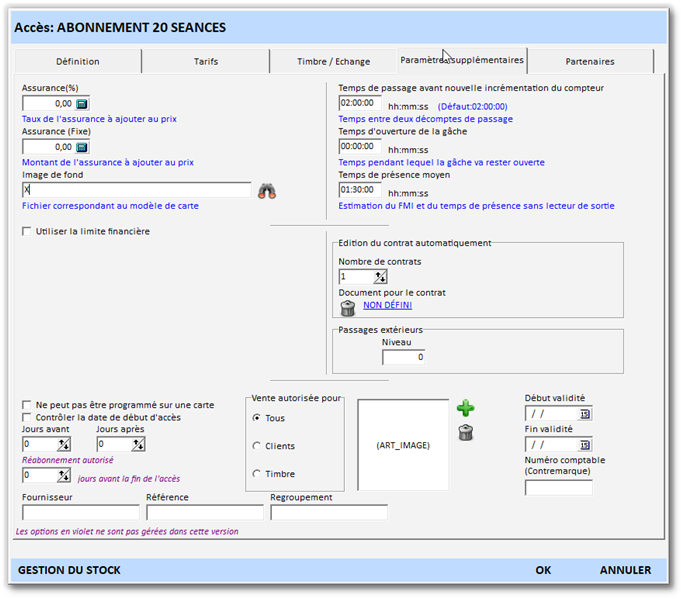Add image with green plus icon
684x599 pixels.
(465, 408)
